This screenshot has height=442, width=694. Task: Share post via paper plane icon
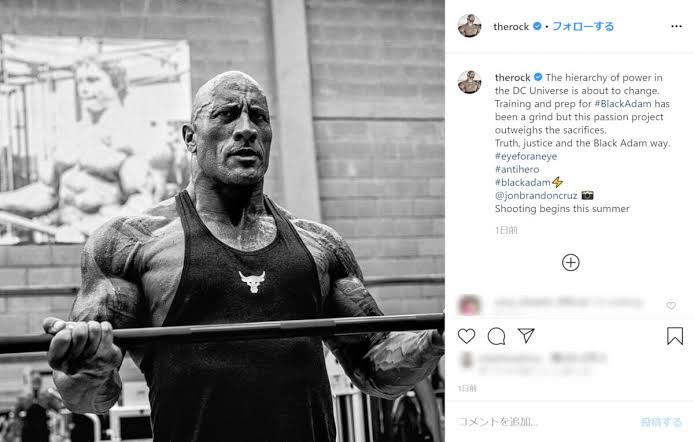coord(526,336)
